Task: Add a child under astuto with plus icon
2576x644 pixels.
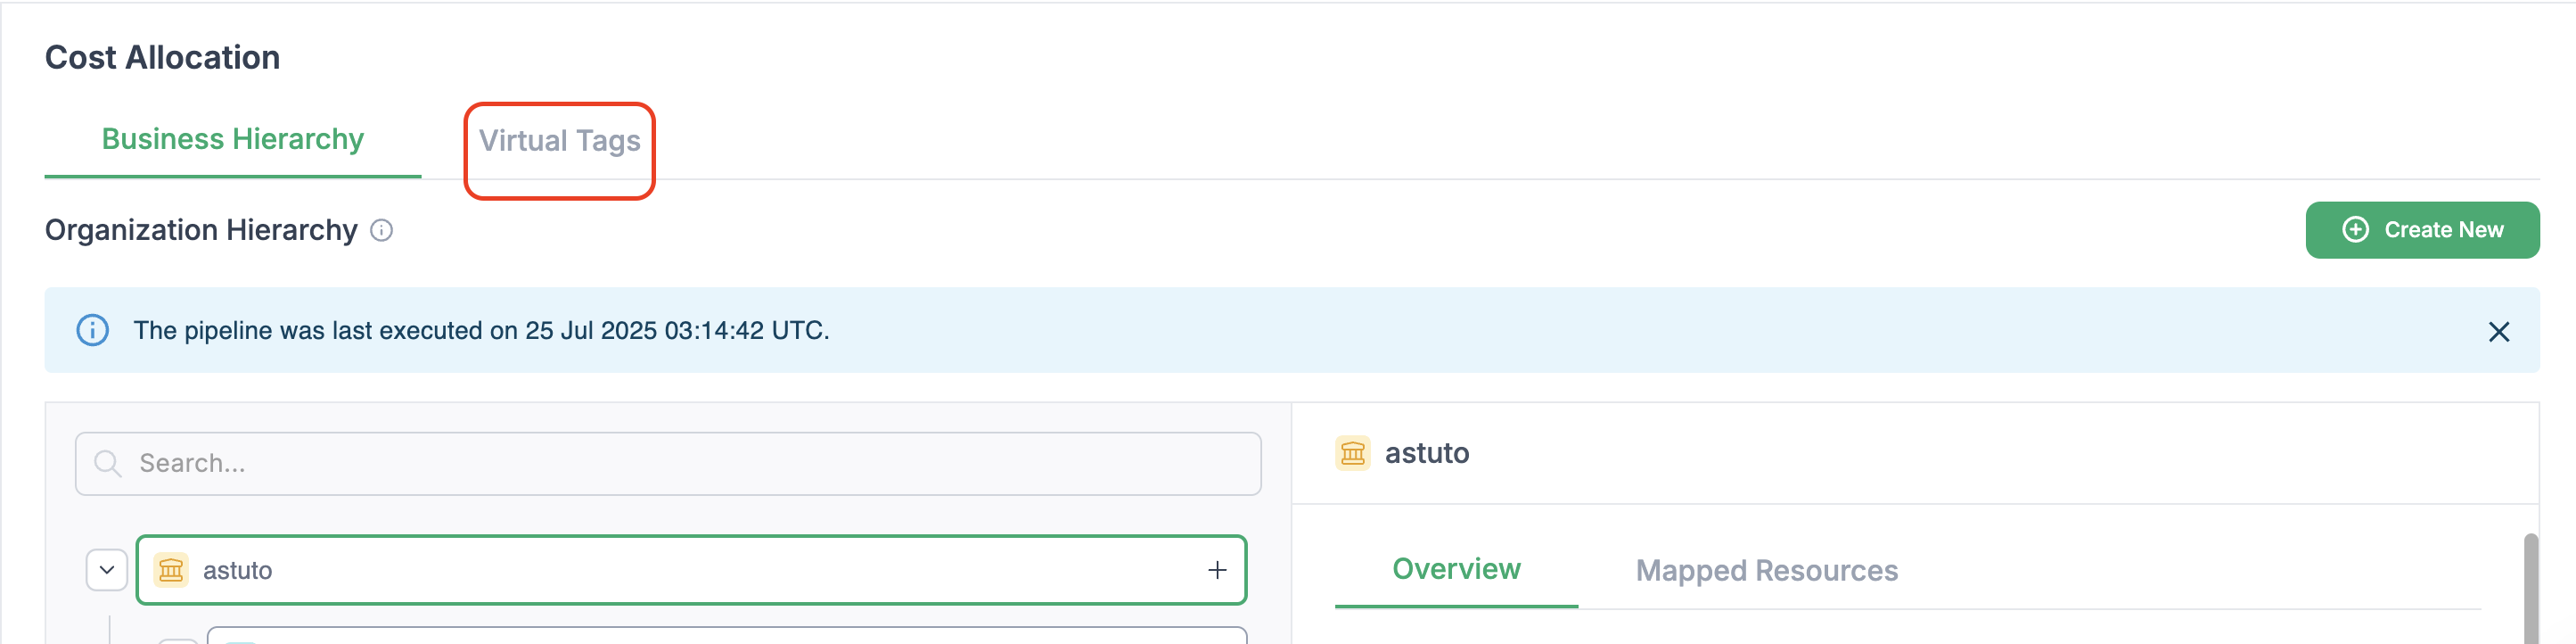Action: pos(1216,570)
